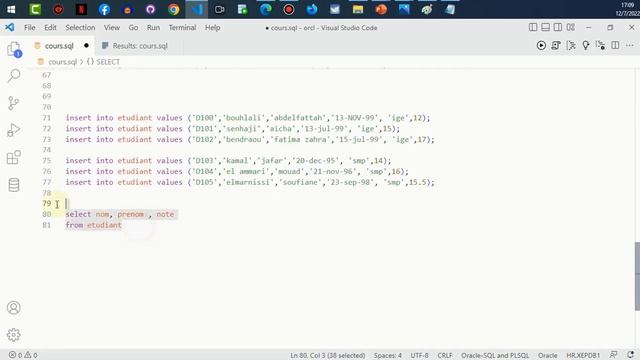The image size is (640, 360).
Task: Switch to the cours.sql tab
Action: [59, 46]
